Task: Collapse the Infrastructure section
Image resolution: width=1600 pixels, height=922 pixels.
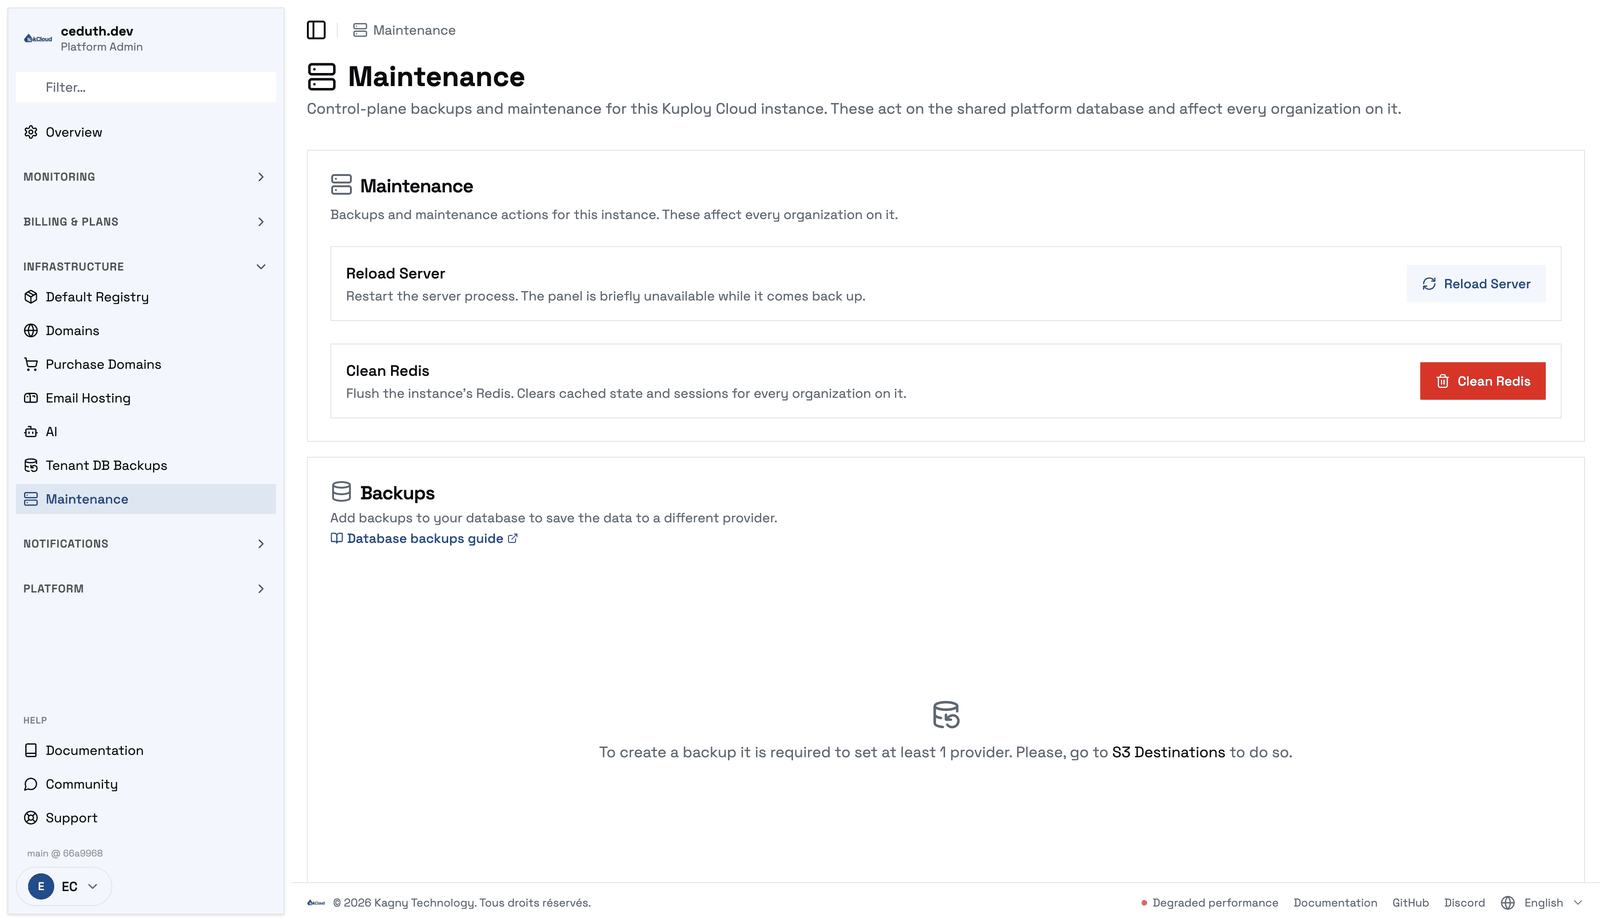Action: 146,267
